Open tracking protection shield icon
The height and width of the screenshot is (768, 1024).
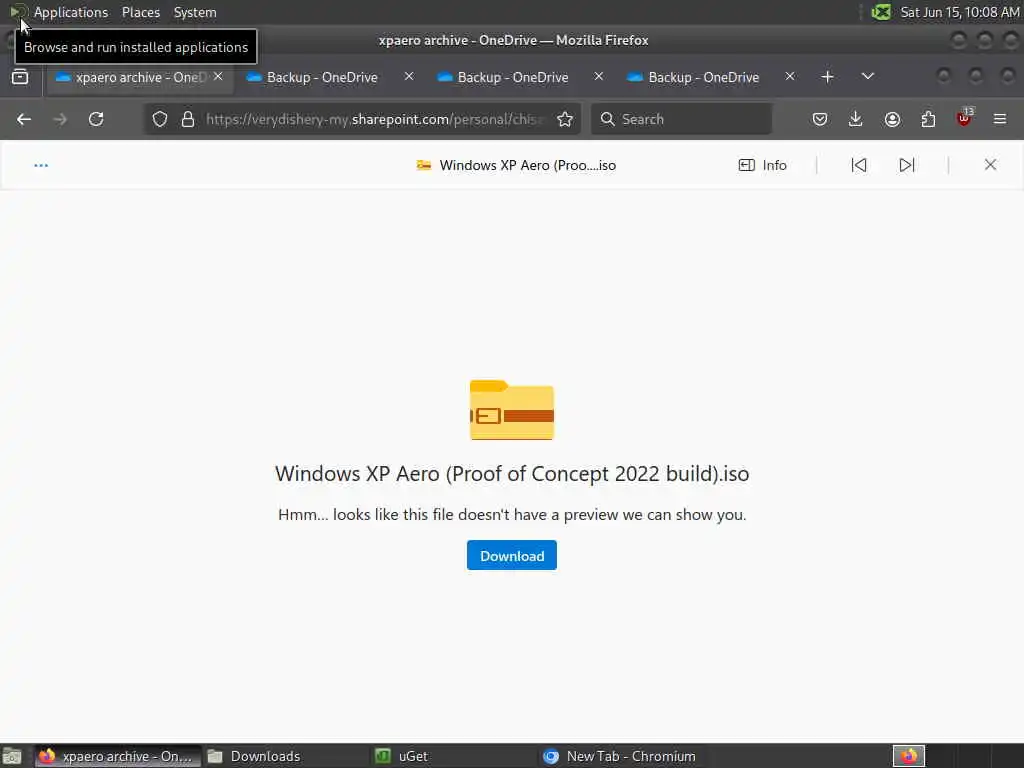[160, 119]
